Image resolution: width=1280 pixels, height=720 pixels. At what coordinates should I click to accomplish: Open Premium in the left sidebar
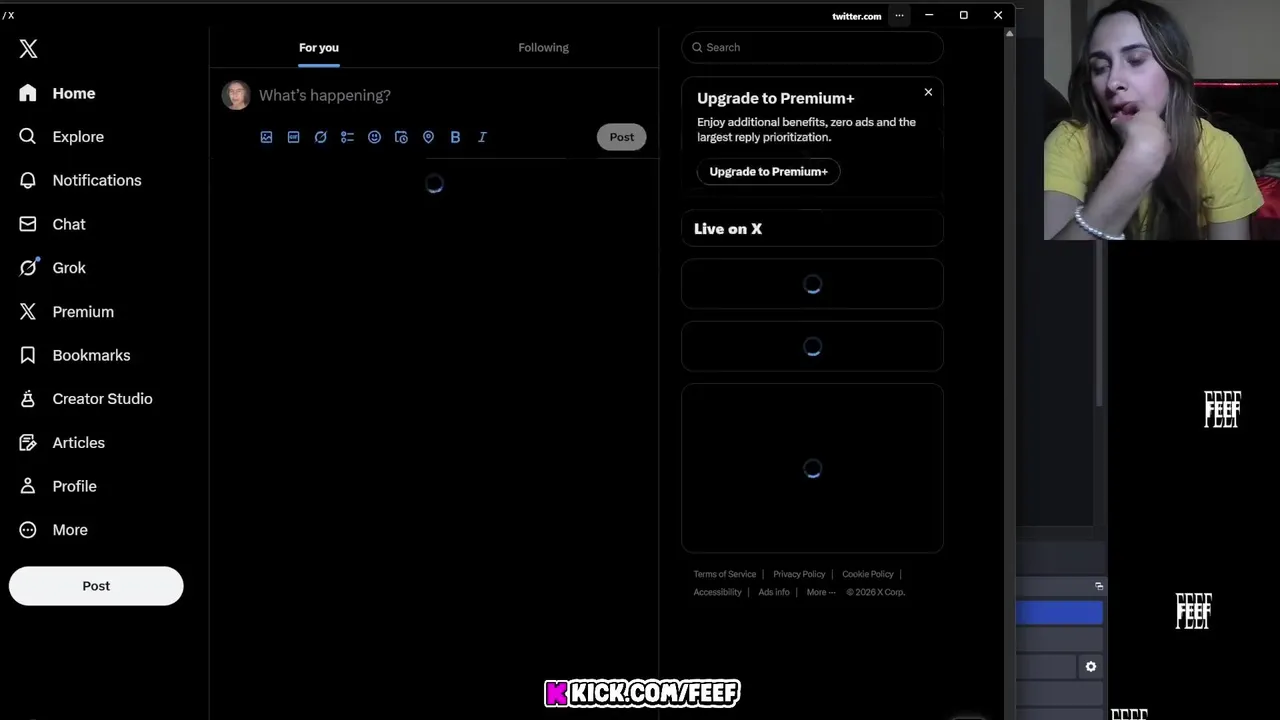tap(66, 312)
